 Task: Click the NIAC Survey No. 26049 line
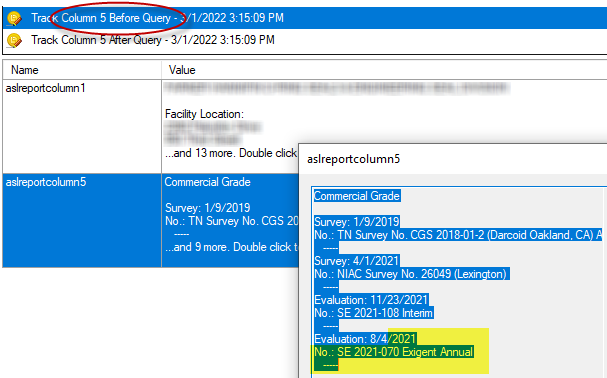tap(412, 274)
